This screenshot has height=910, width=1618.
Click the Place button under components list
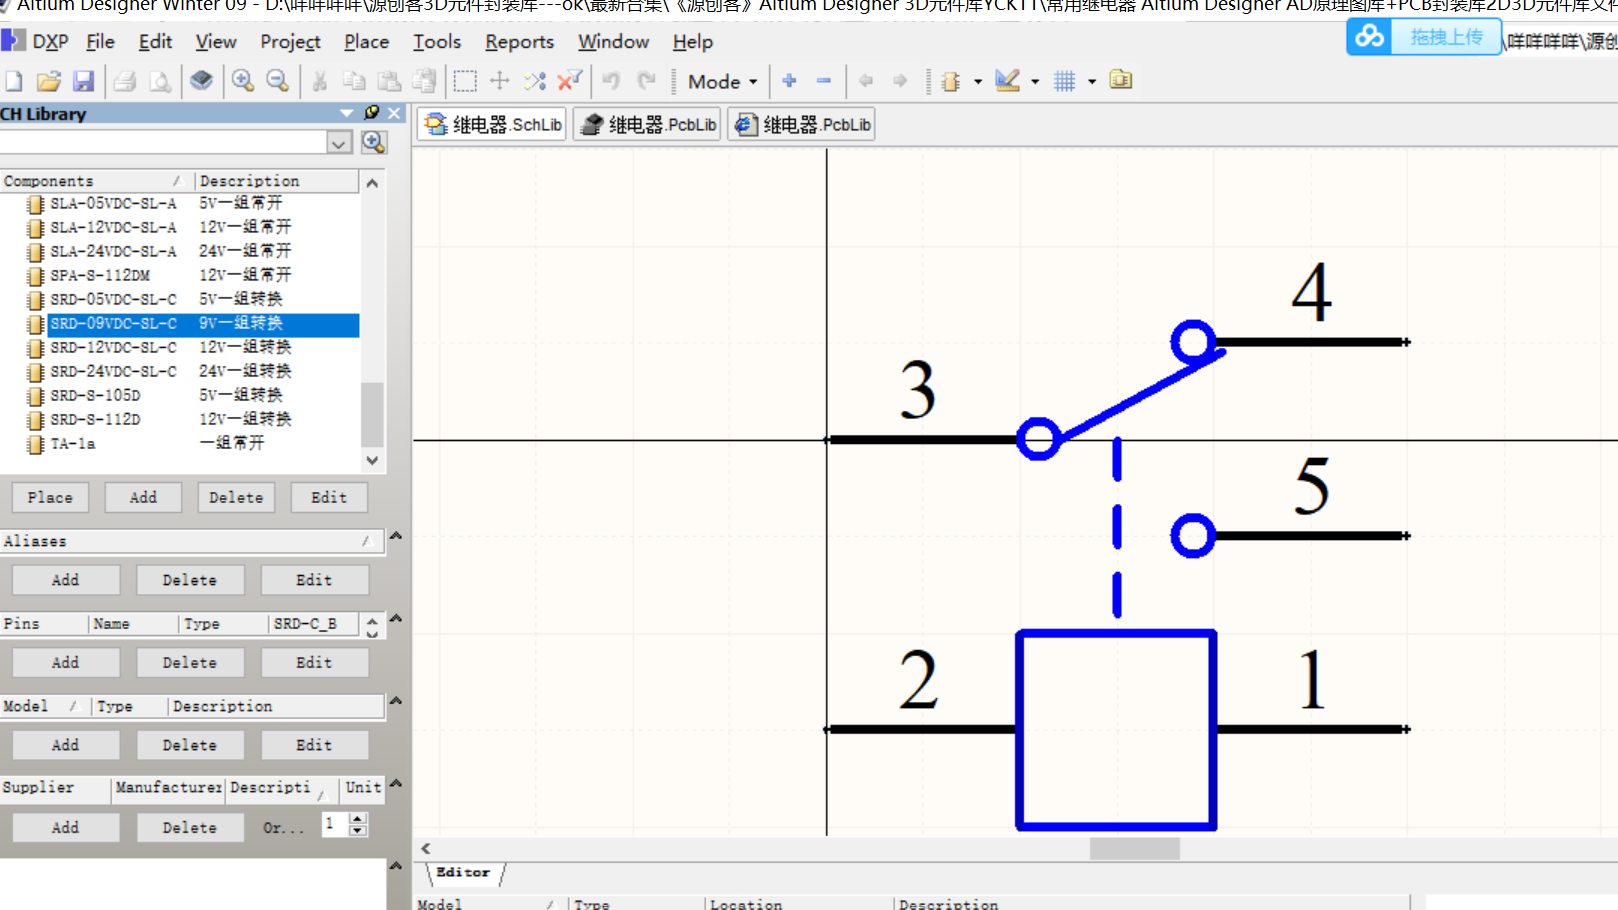50,497
